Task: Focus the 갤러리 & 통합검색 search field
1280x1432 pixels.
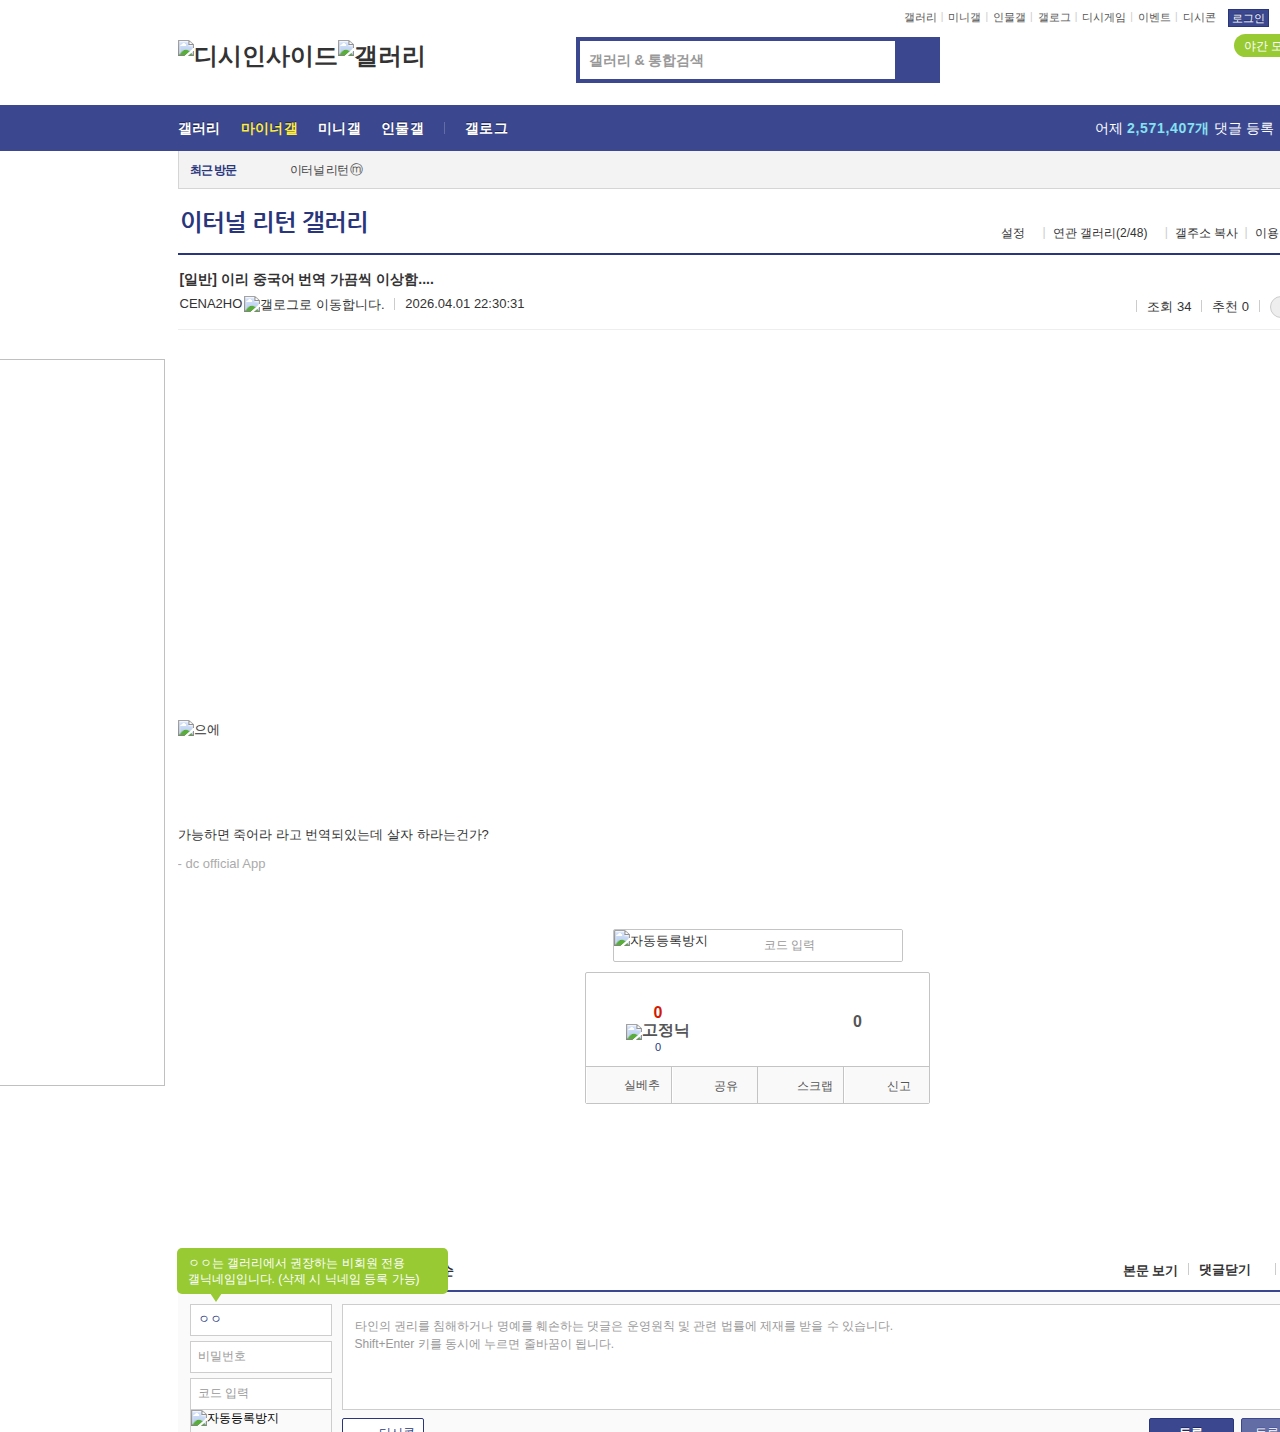Action: (738, 60)
